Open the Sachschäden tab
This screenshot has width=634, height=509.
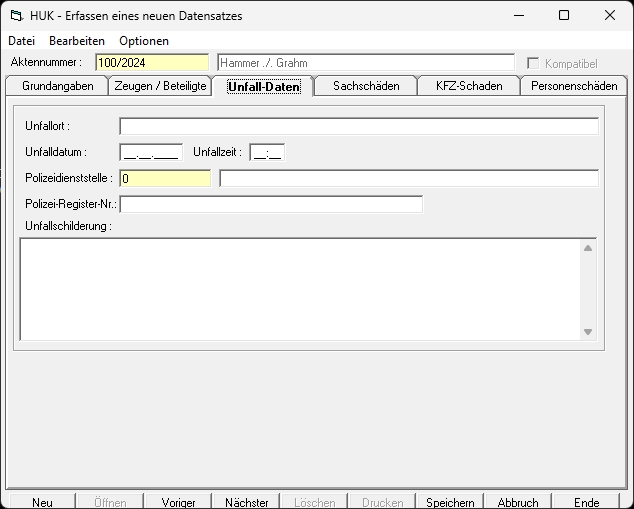[365, 86]
